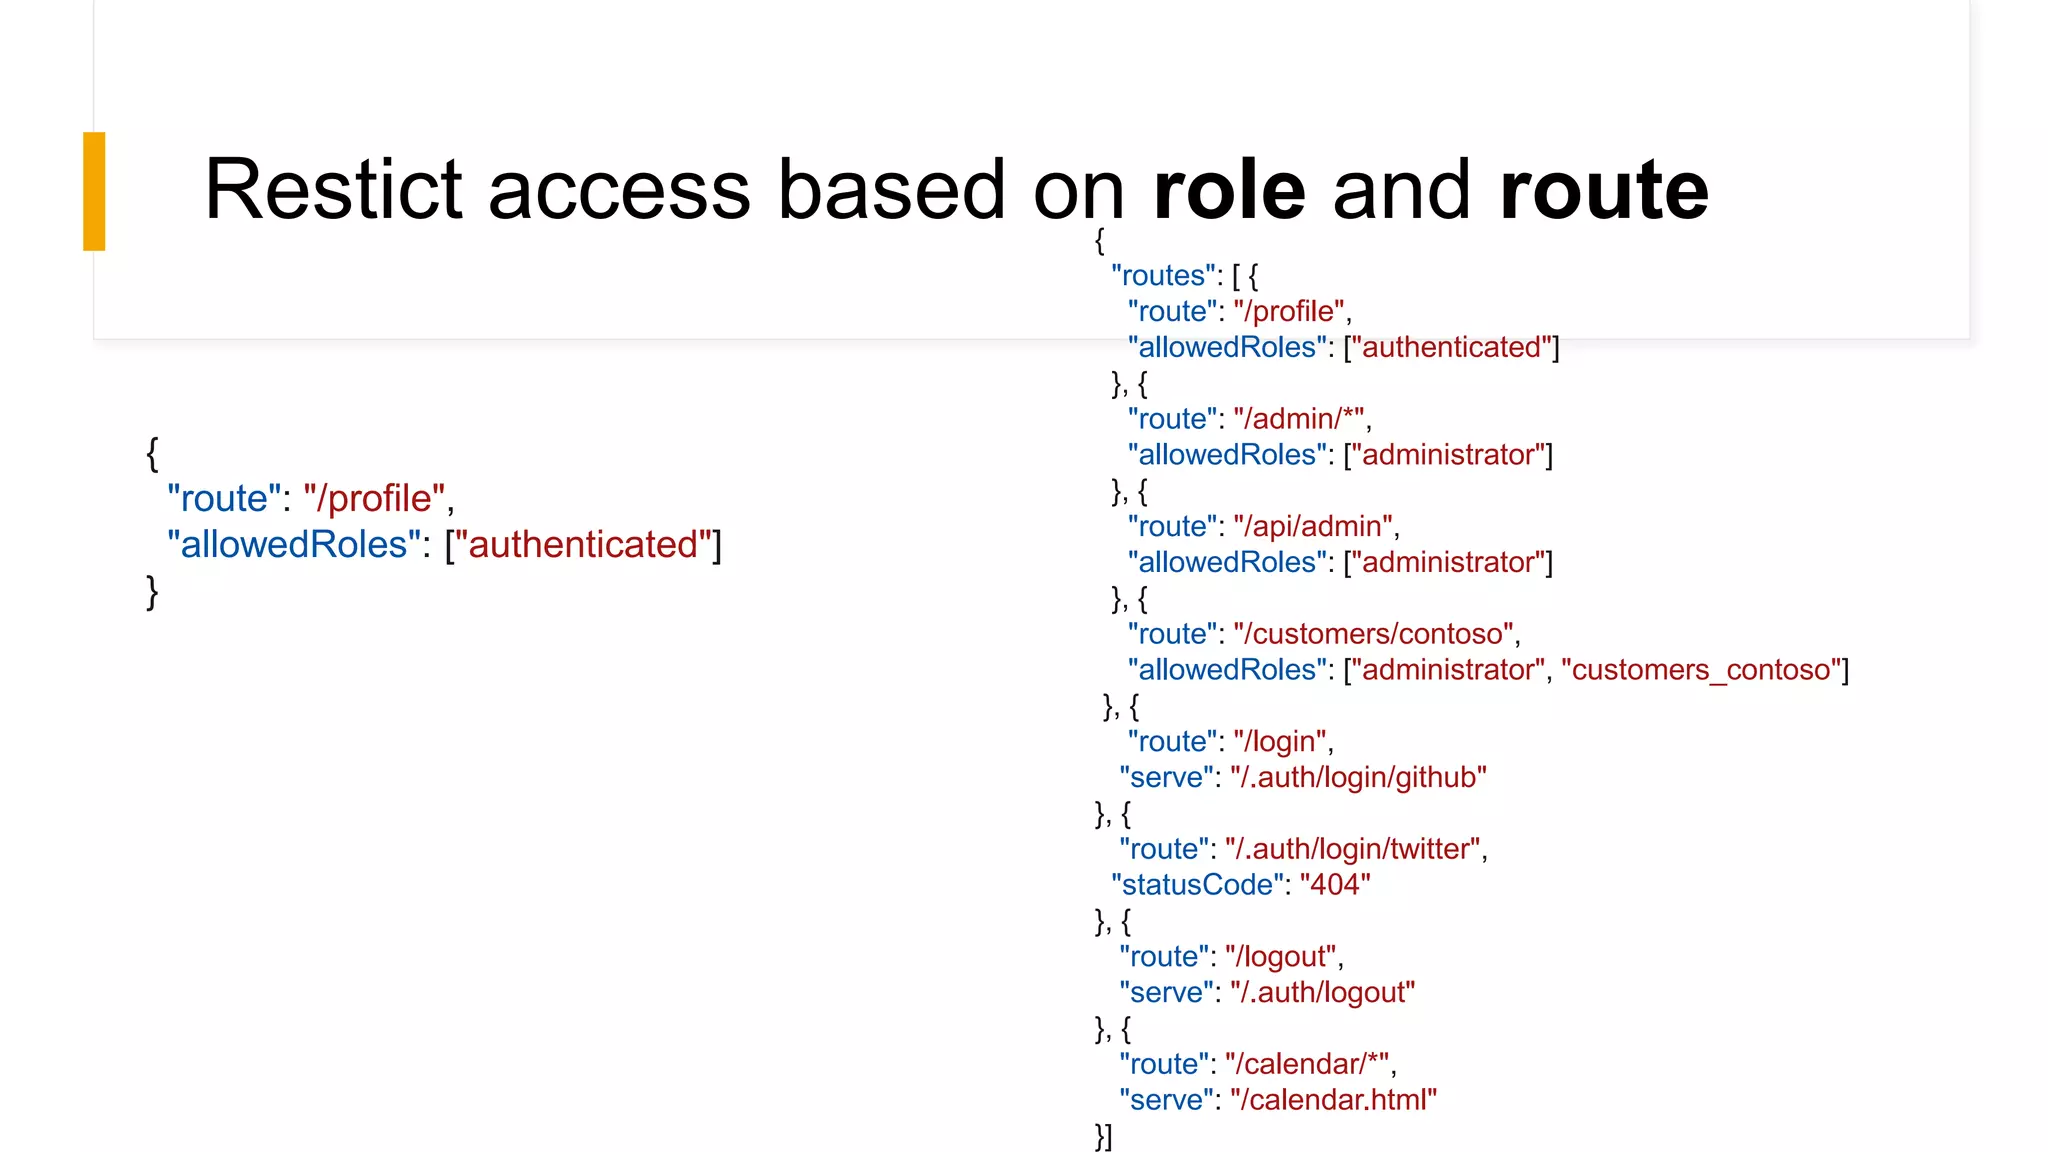The height and width of the screenshot is (1152, 2048).
Task: Click "authenticated" in the left code snippet
Action: (x=583, y=545)
